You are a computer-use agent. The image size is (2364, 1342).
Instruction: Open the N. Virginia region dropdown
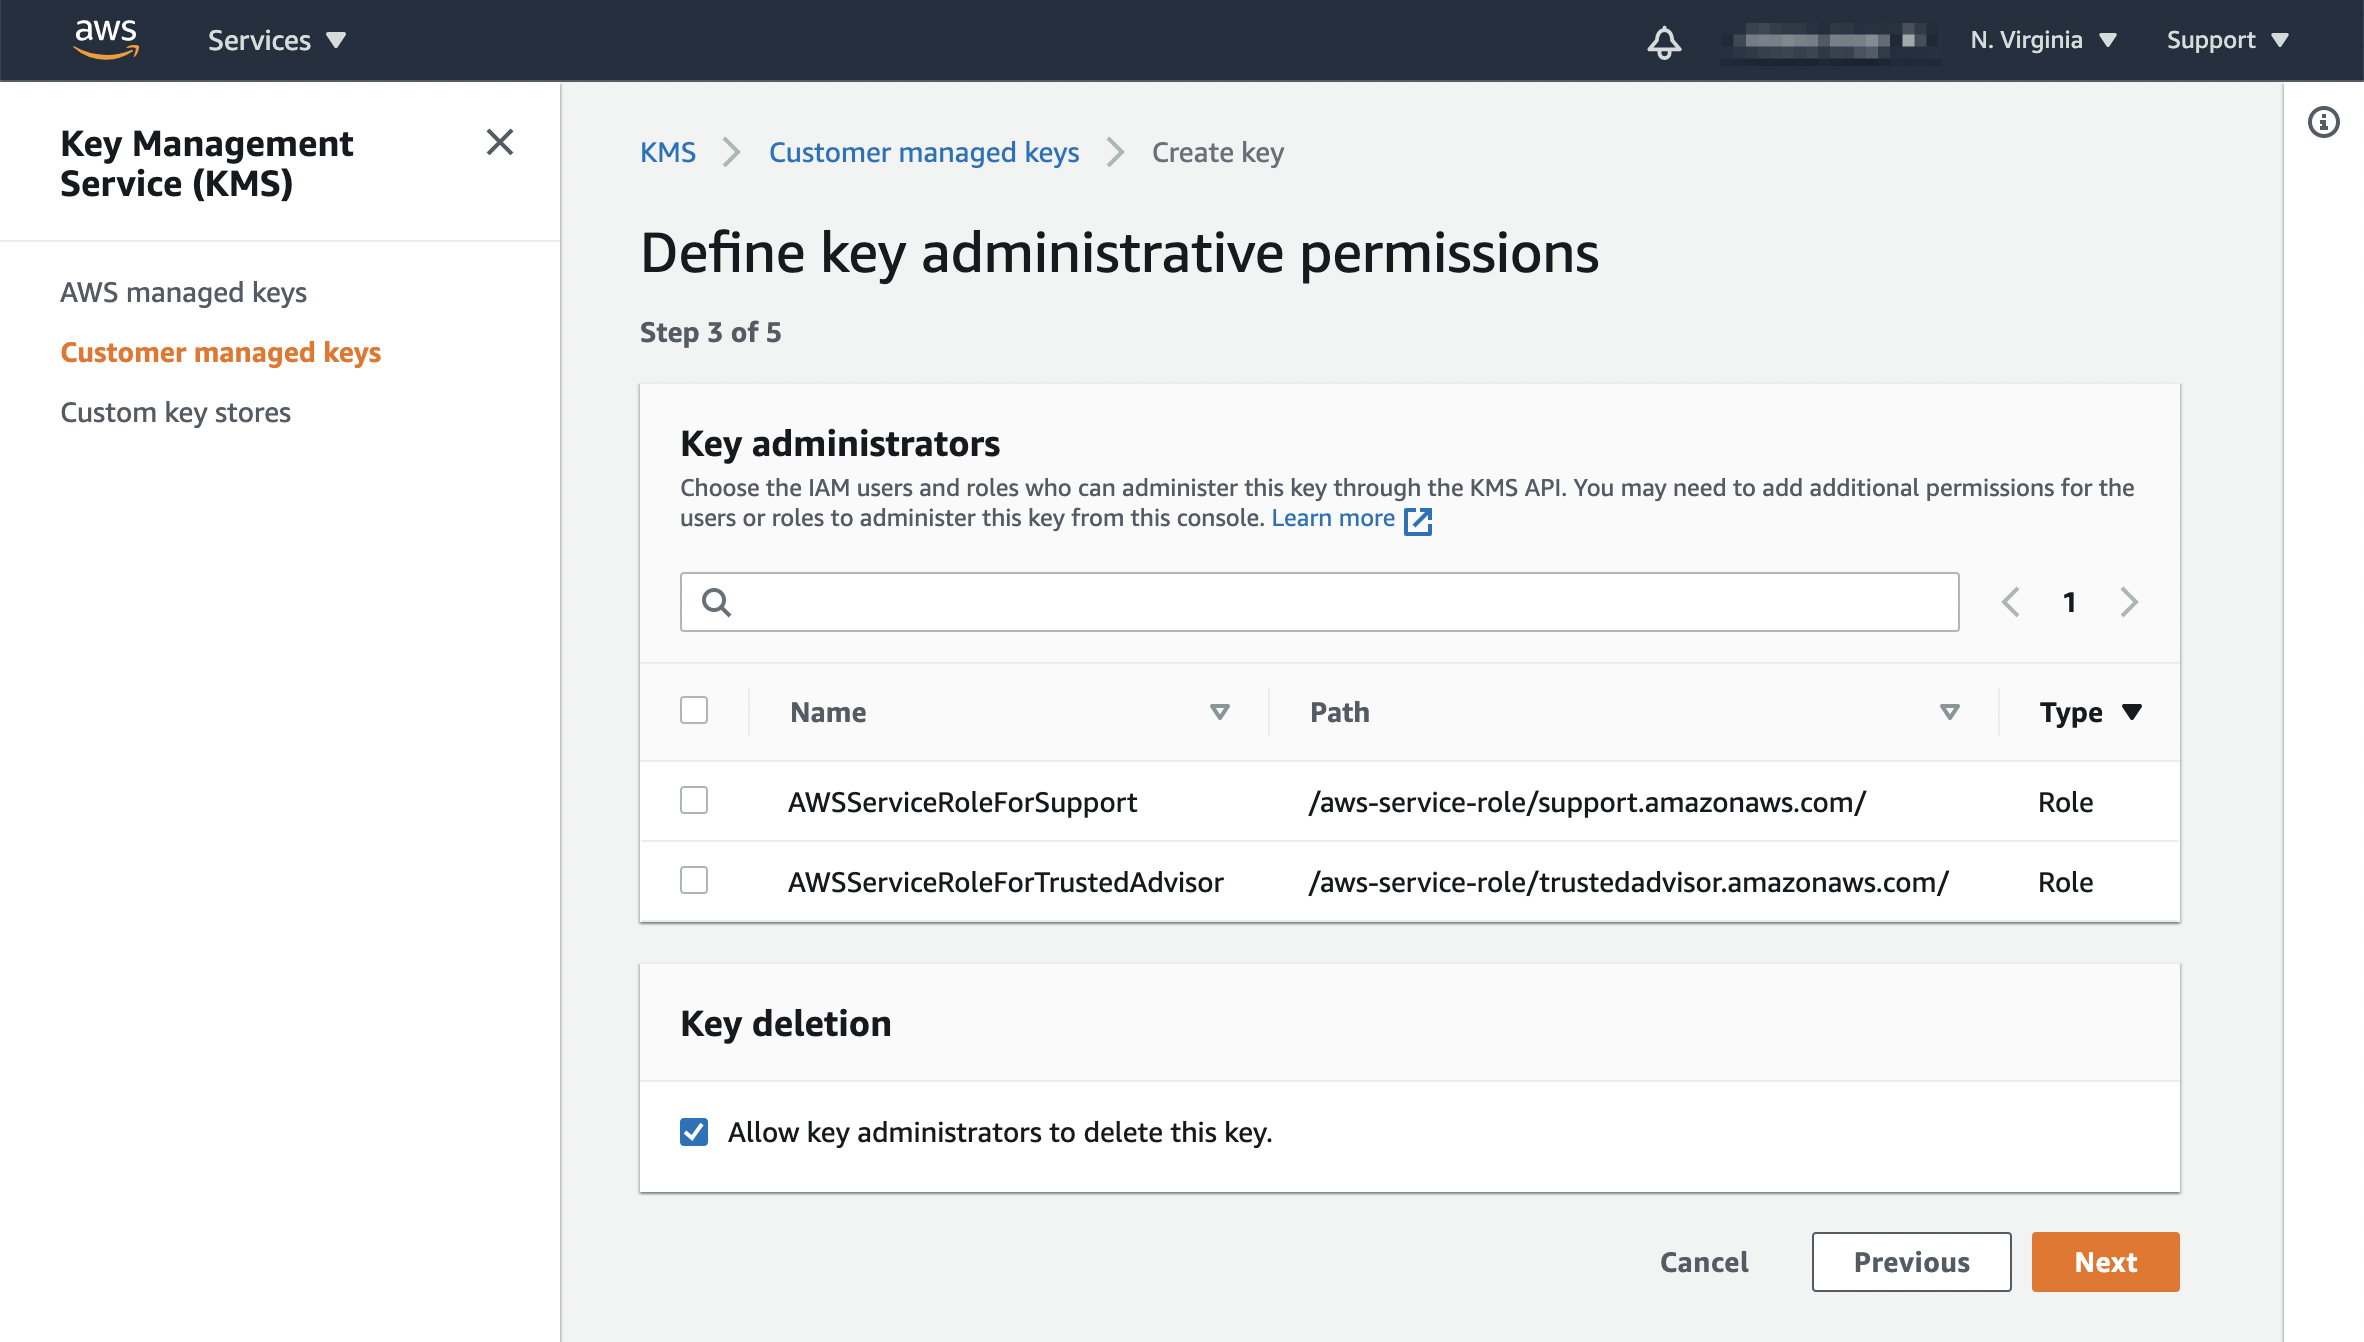tap(2043, 40)
